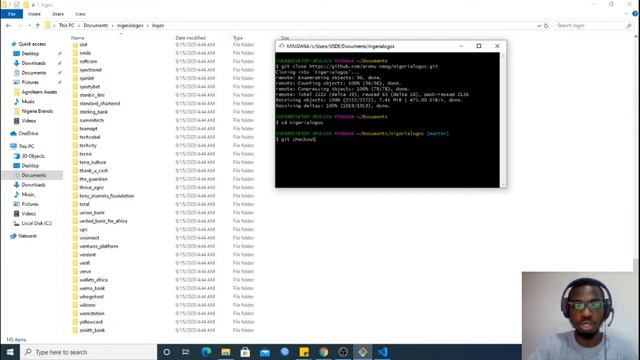640x360 pixels.
Task: Open Local Disk (C:) in navigation pane
Action: click(x=36, y=223)
